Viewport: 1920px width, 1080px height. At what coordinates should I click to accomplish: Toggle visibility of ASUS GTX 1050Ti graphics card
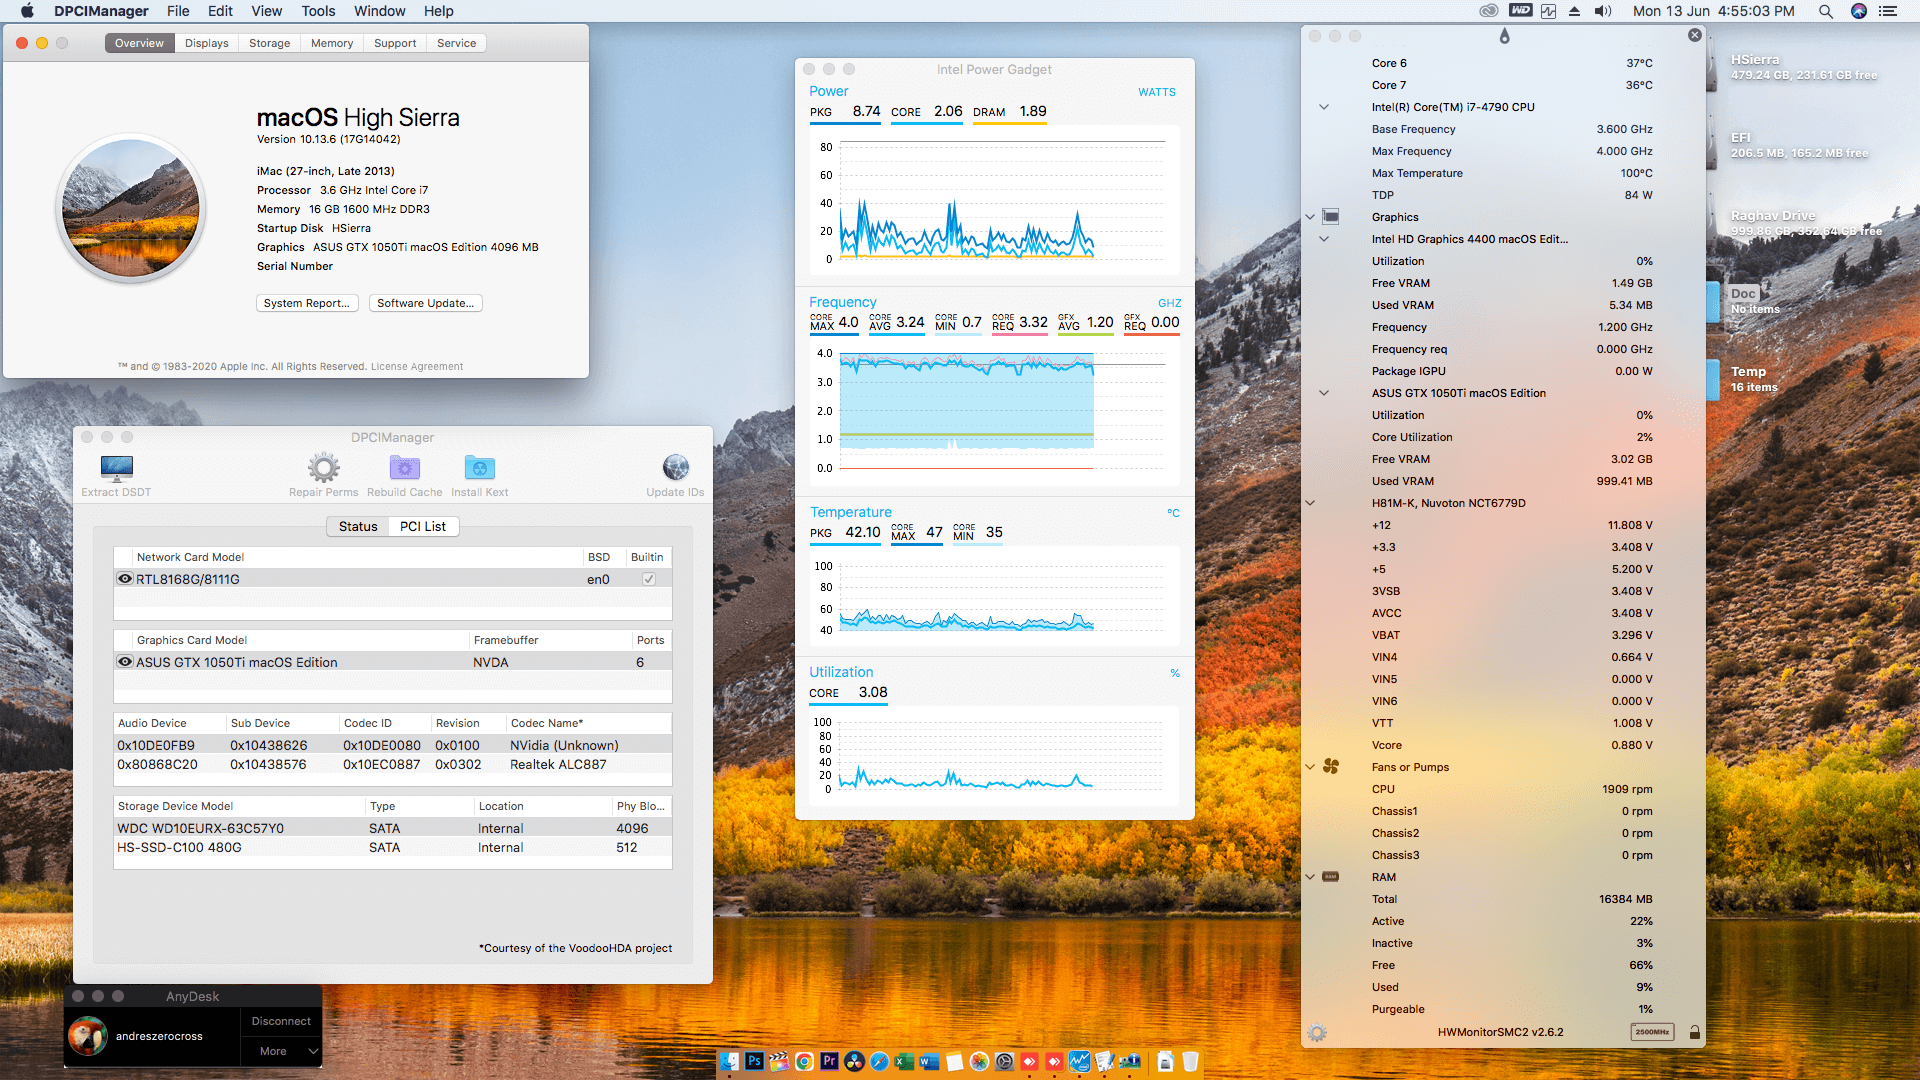pyautogui.click(x=125, y=661)
